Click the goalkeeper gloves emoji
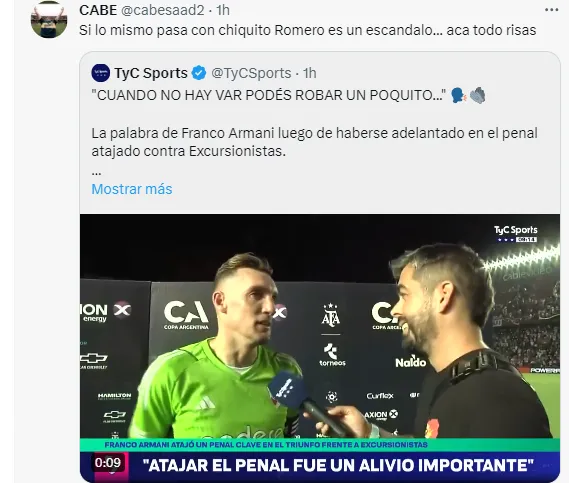 click(x=477, y=95)
